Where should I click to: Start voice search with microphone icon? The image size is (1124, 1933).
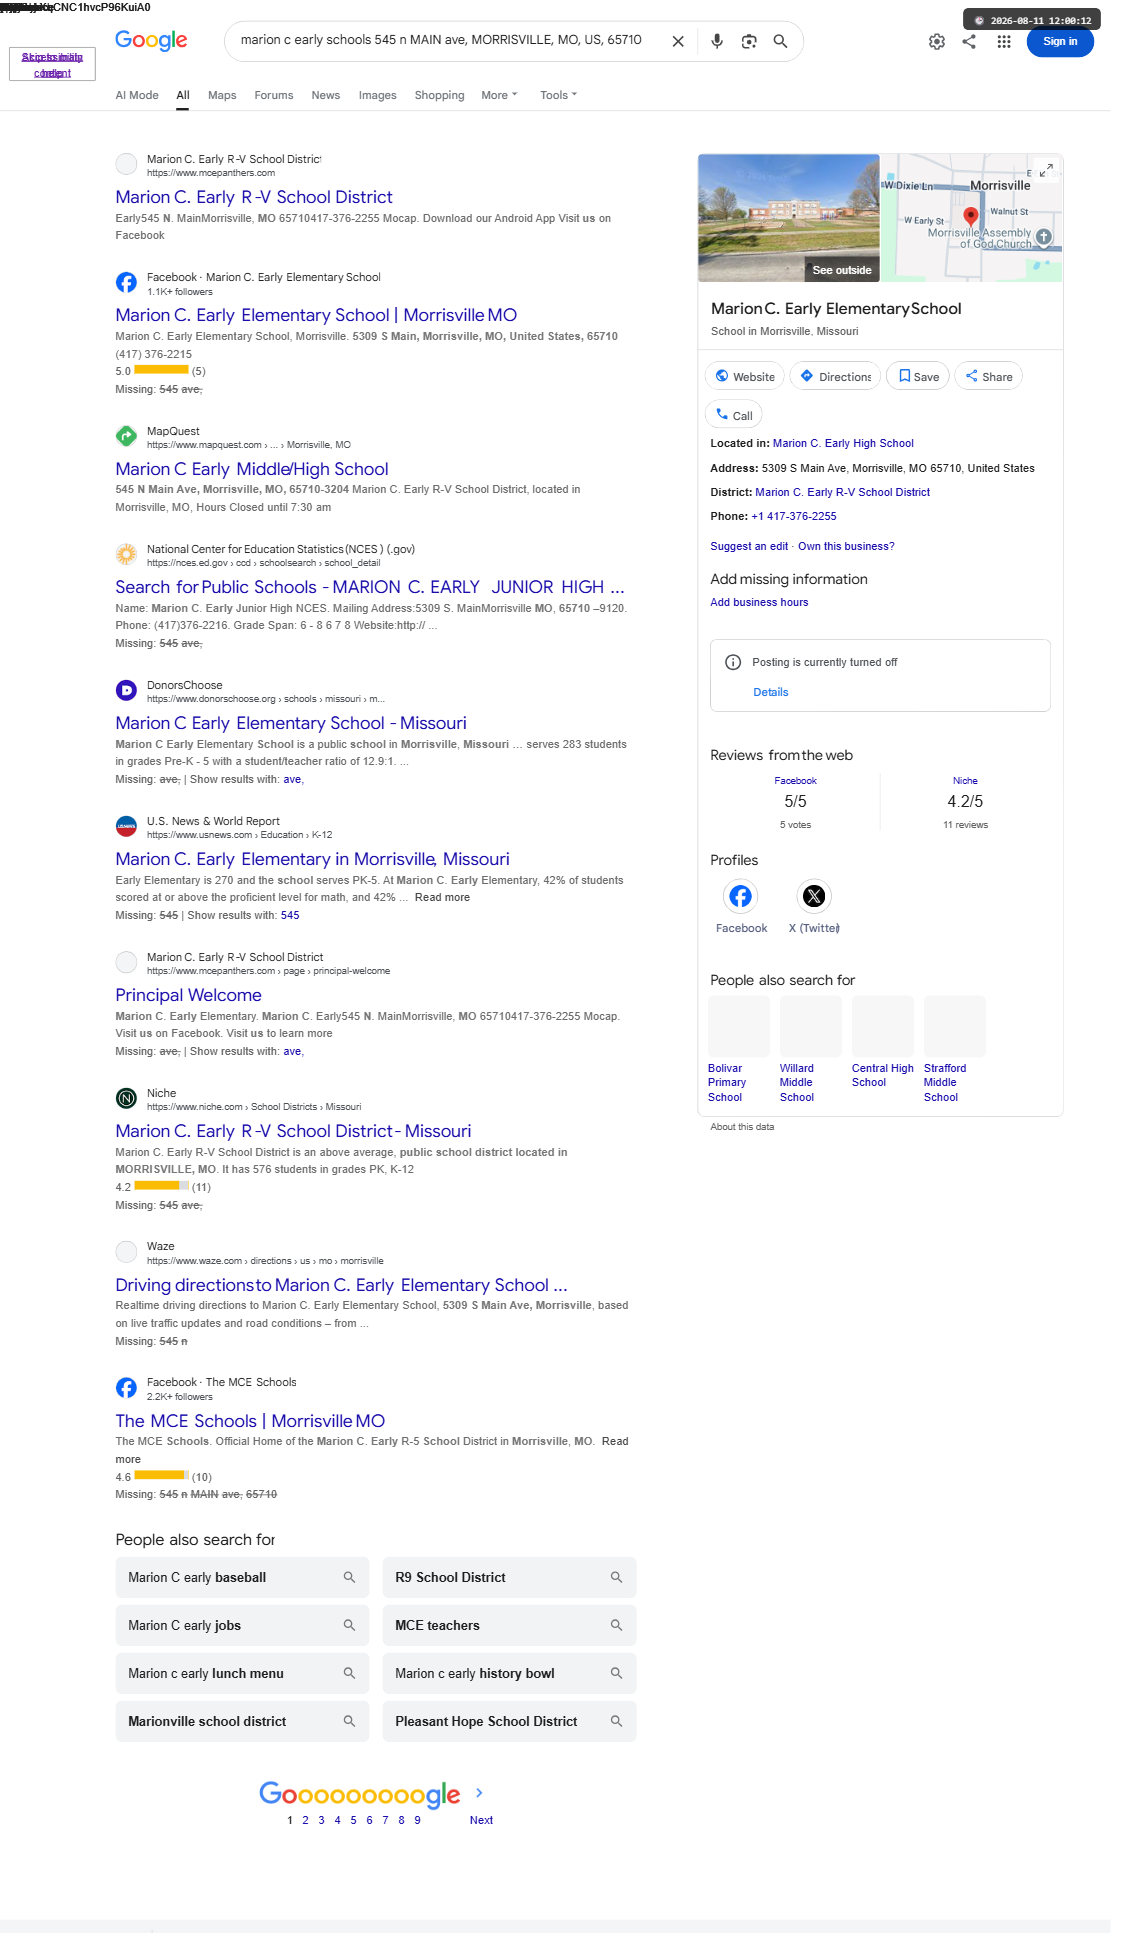tap(717, 41)
